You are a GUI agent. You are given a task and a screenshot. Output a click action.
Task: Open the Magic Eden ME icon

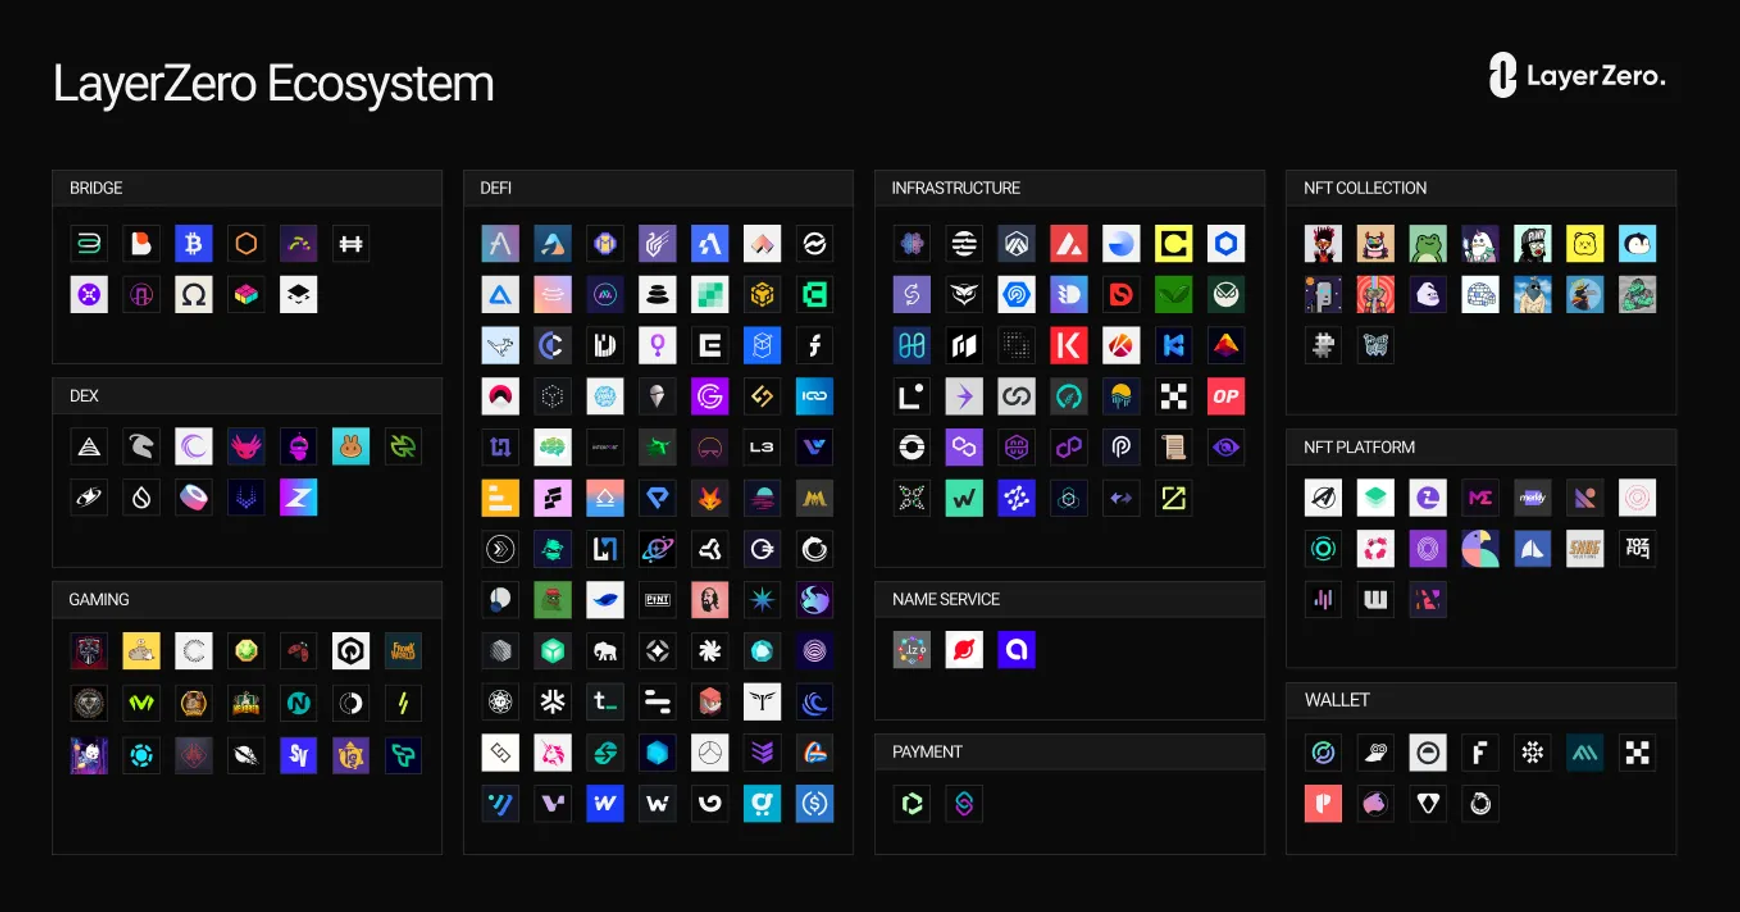click(x=1480, y=498)
